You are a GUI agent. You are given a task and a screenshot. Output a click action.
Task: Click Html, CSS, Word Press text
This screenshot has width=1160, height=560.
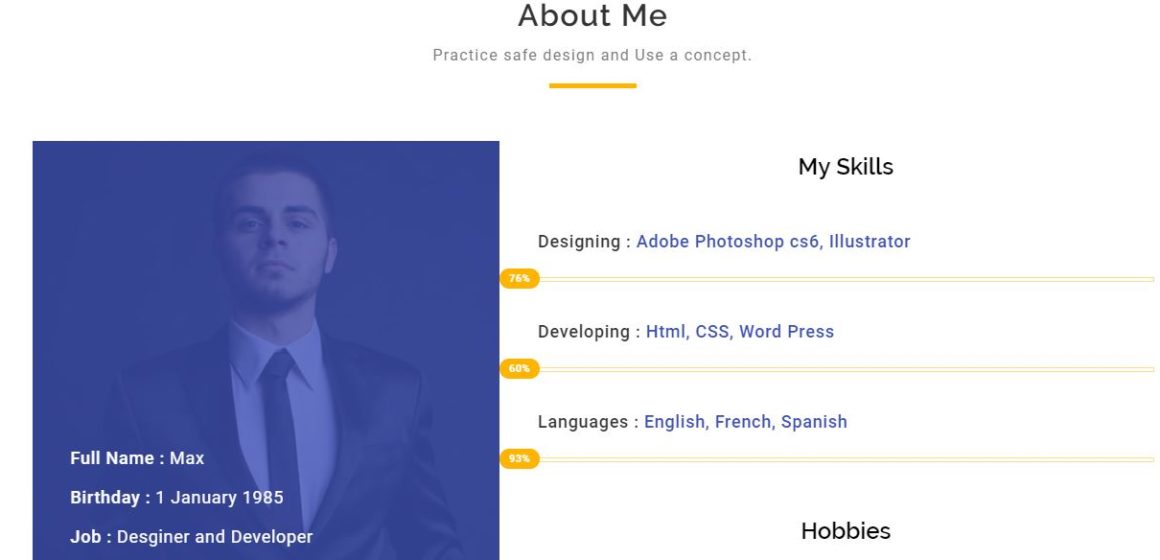740,331
